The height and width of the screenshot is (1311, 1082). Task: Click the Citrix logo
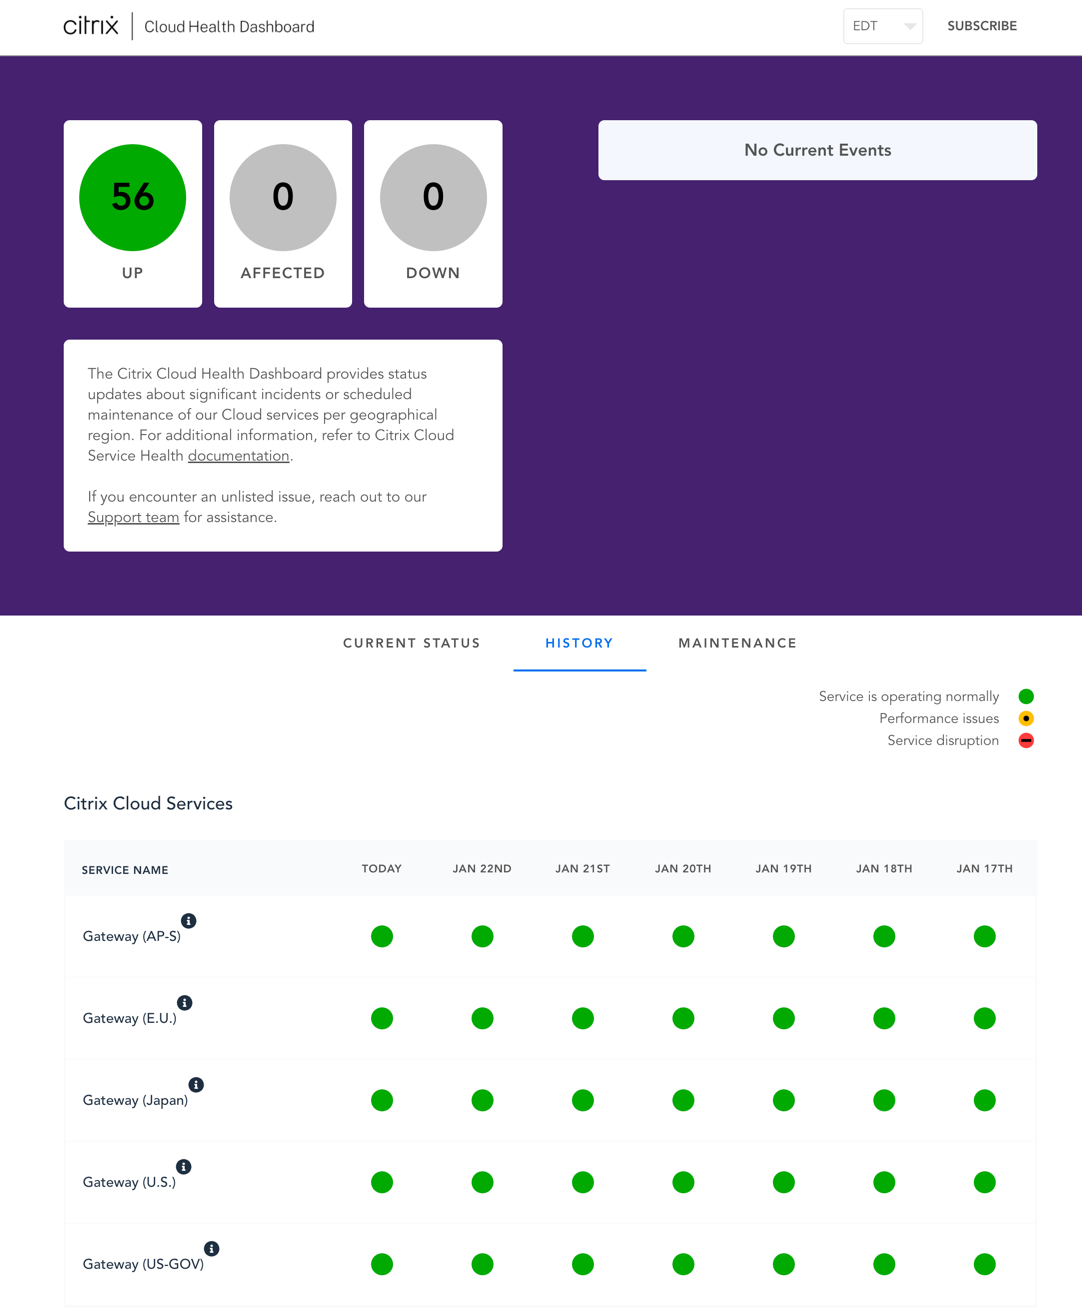pos(91,26)
